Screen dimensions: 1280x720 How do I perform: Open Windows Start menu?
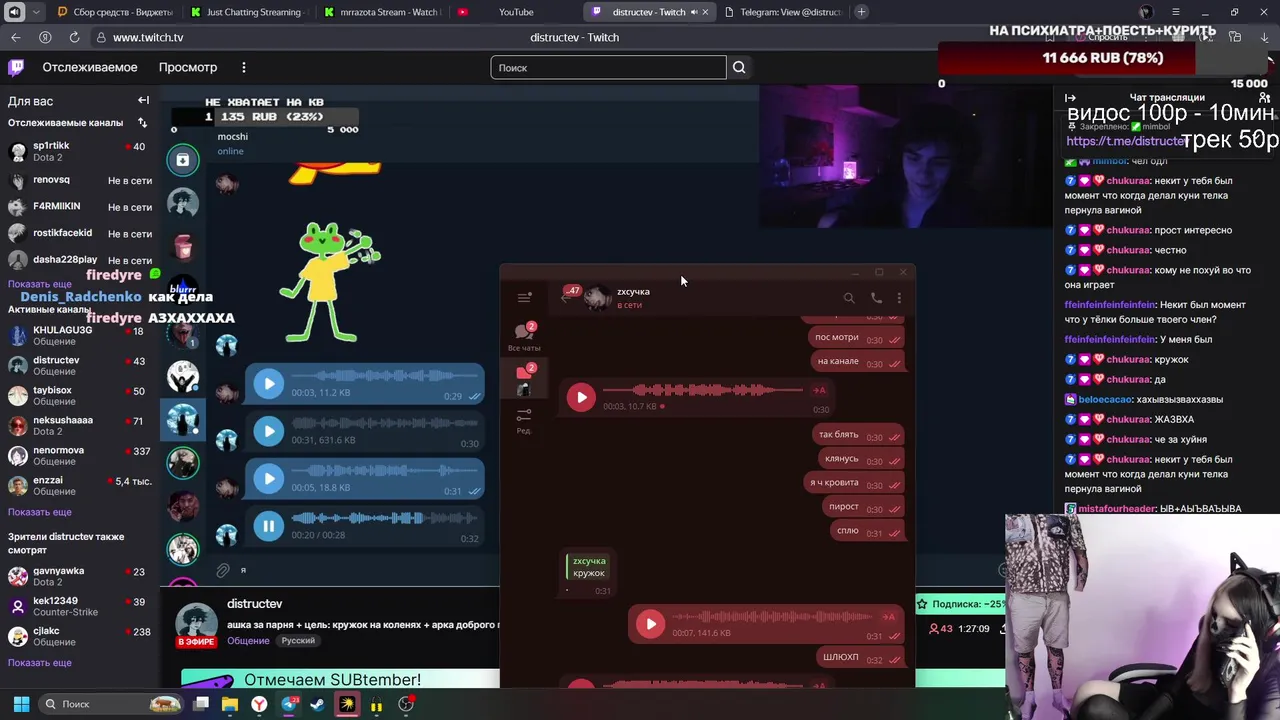coord(21,704)
